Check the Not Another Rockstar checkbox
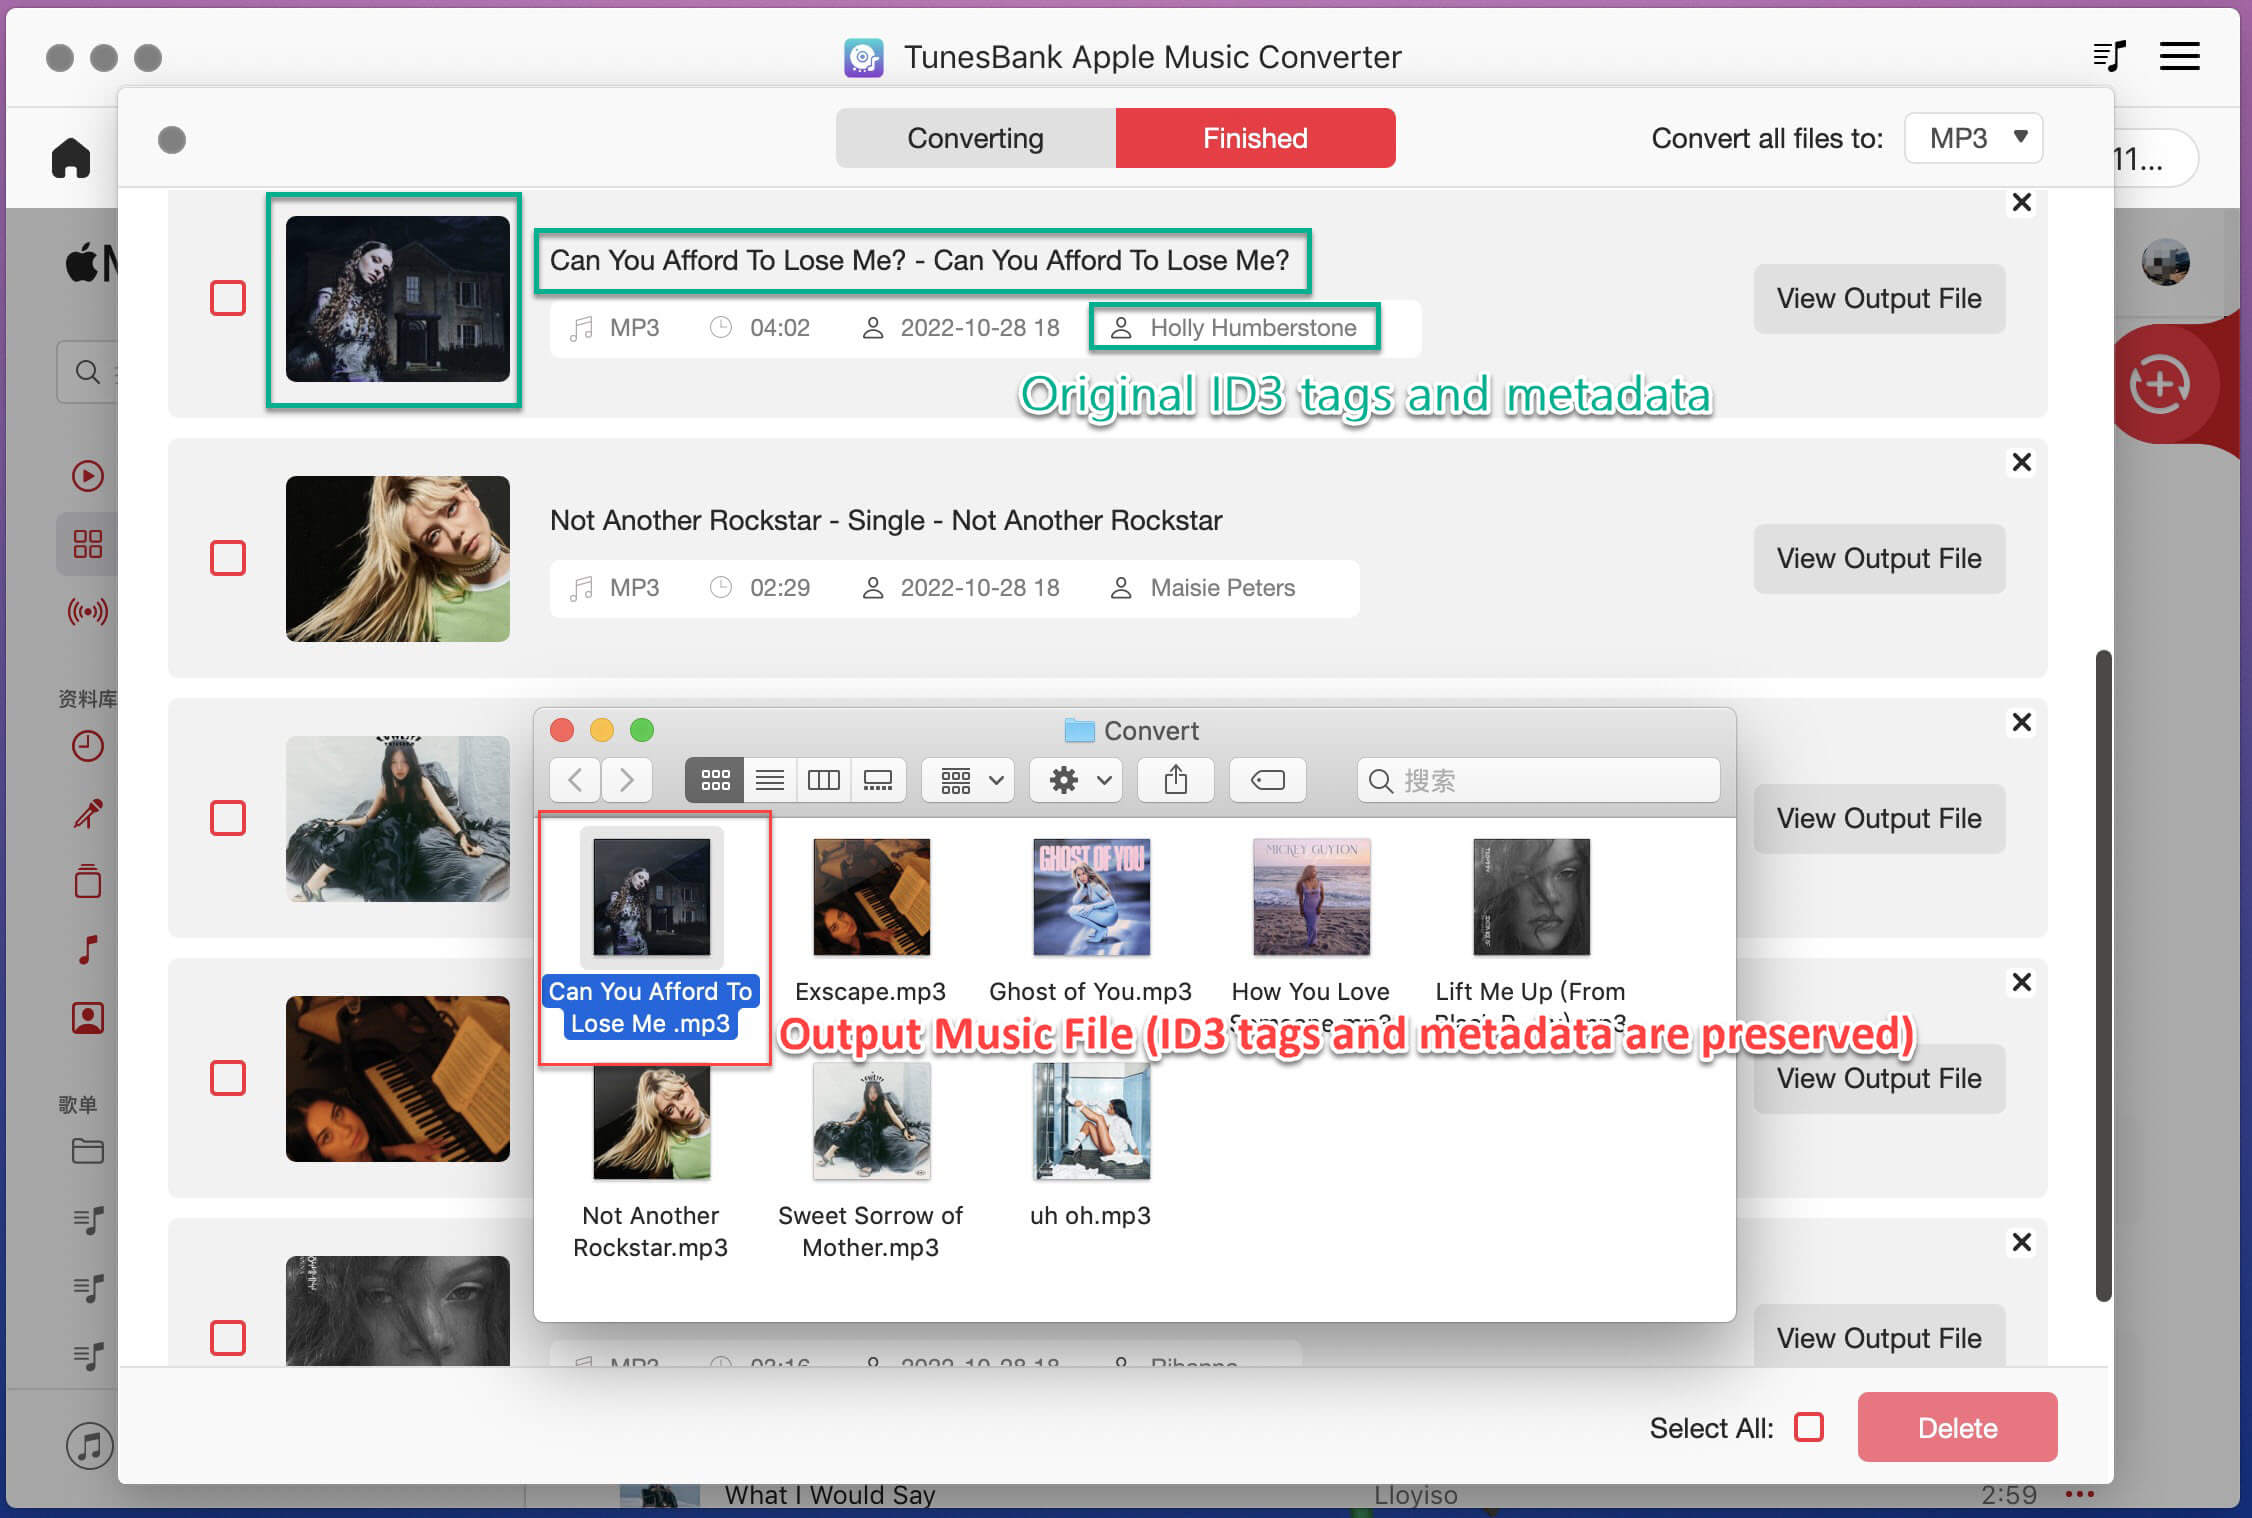This screenshot has width=2252, height=1518. (x=228, y=558)
